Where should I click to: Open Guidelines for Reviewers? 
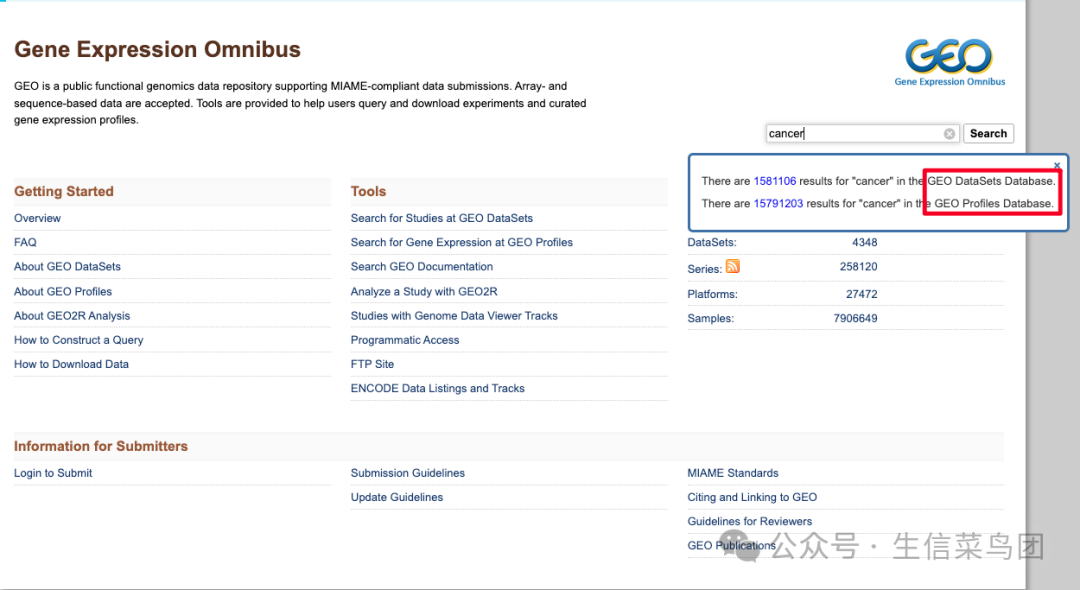749,521
